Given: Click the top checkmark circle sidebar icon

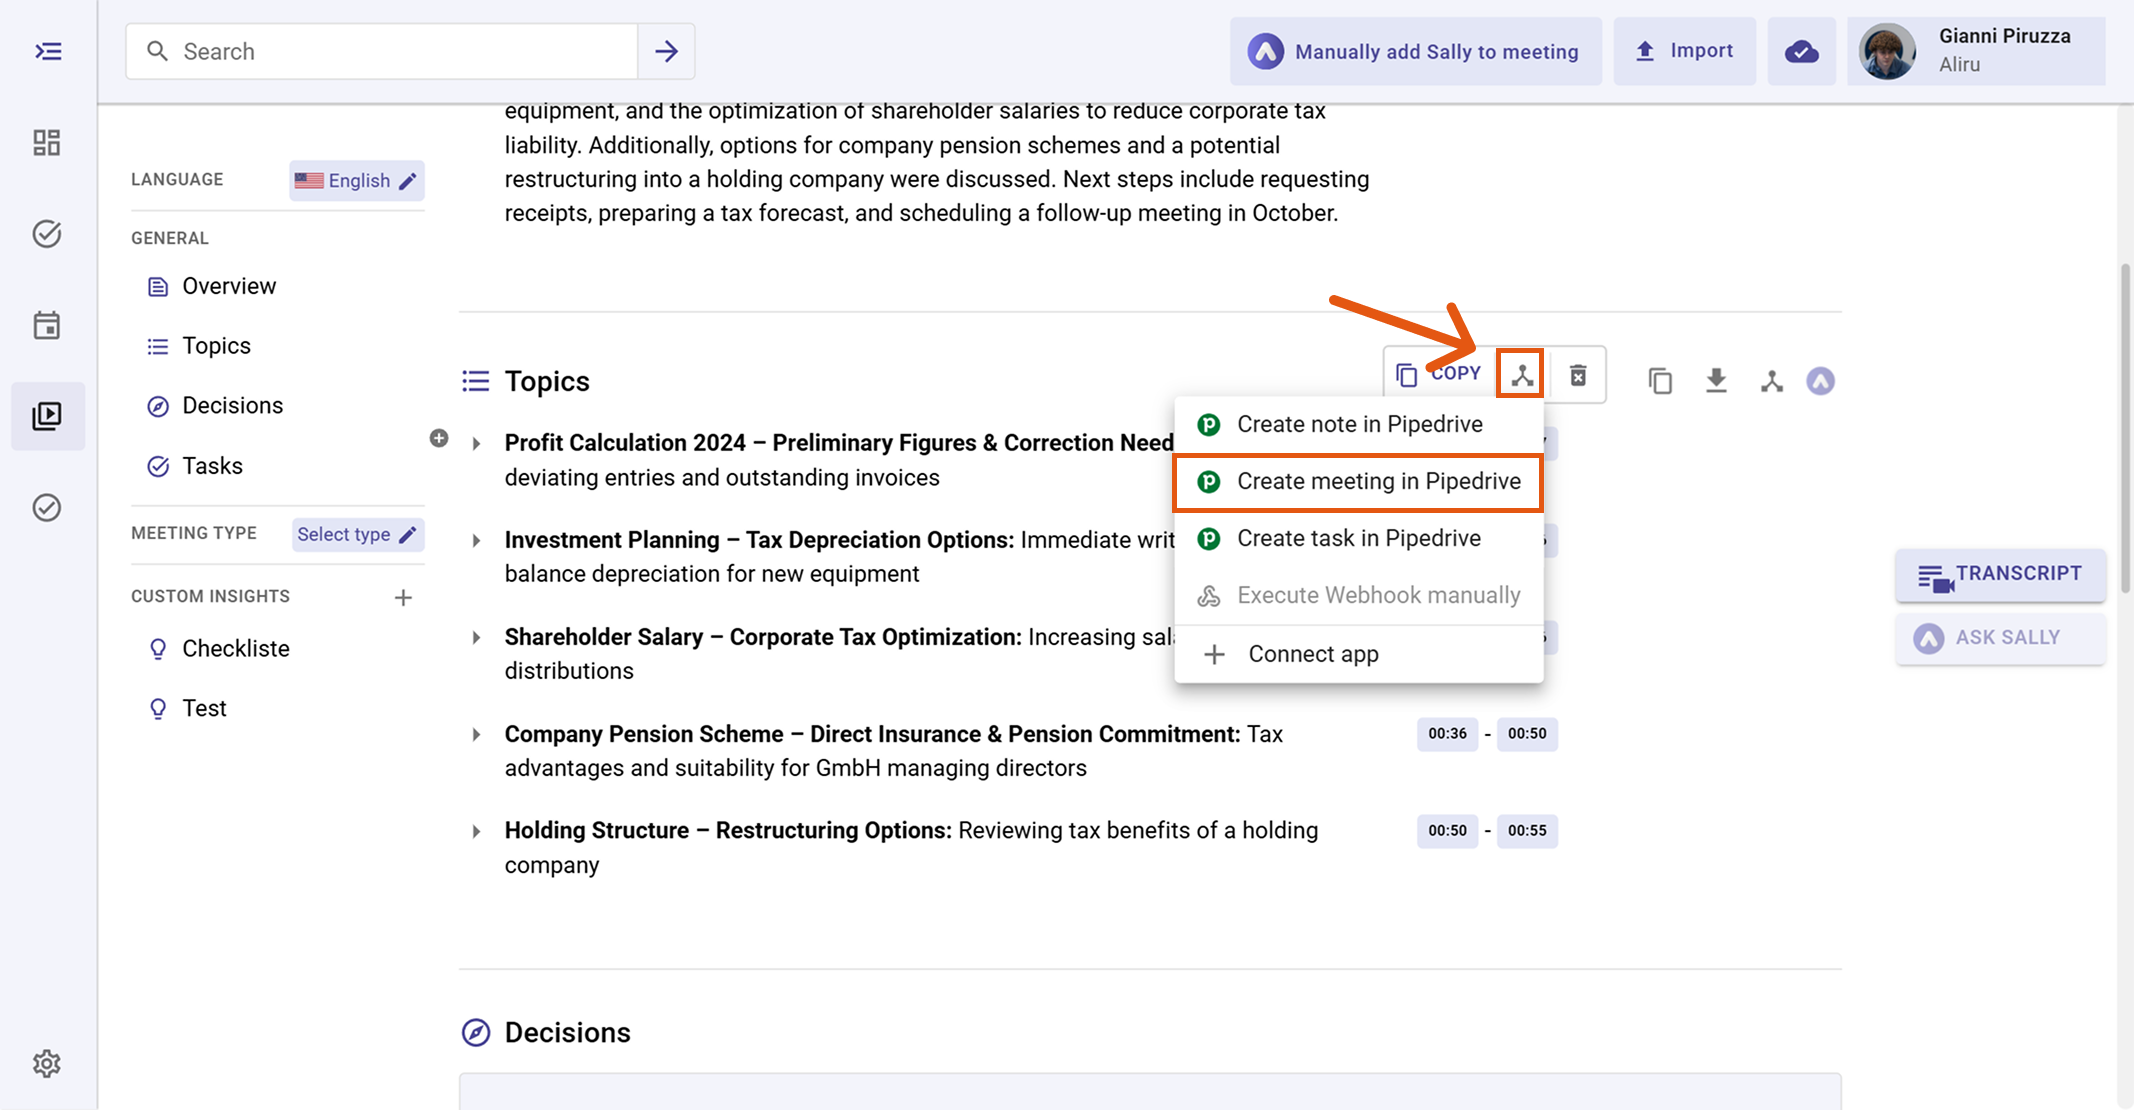Looking at the screenshot, I should [47, 234].
